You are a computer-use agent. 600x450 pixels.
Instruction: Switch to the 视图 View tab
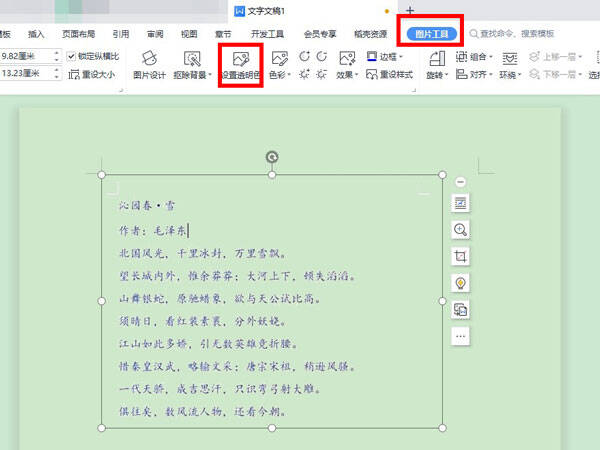click(189, 34)
